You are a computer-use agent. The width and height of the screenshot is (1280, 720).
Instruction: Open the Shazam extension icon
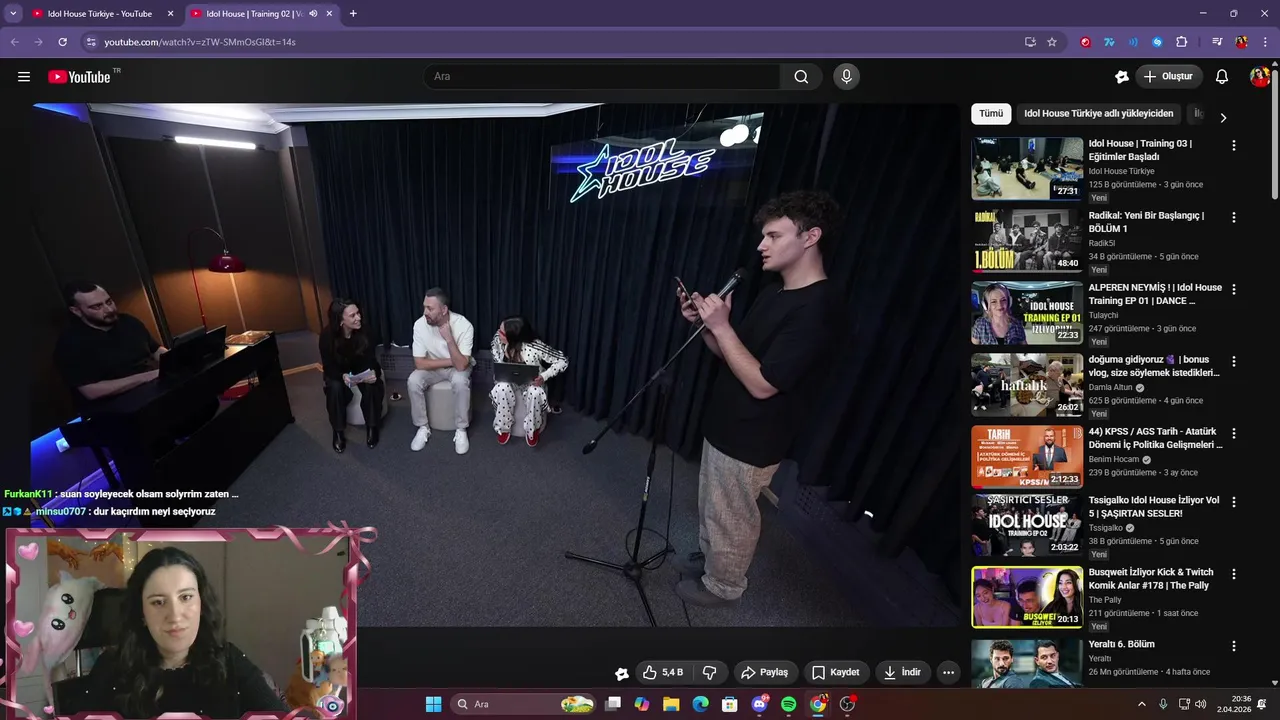(x=1157, y=42)
